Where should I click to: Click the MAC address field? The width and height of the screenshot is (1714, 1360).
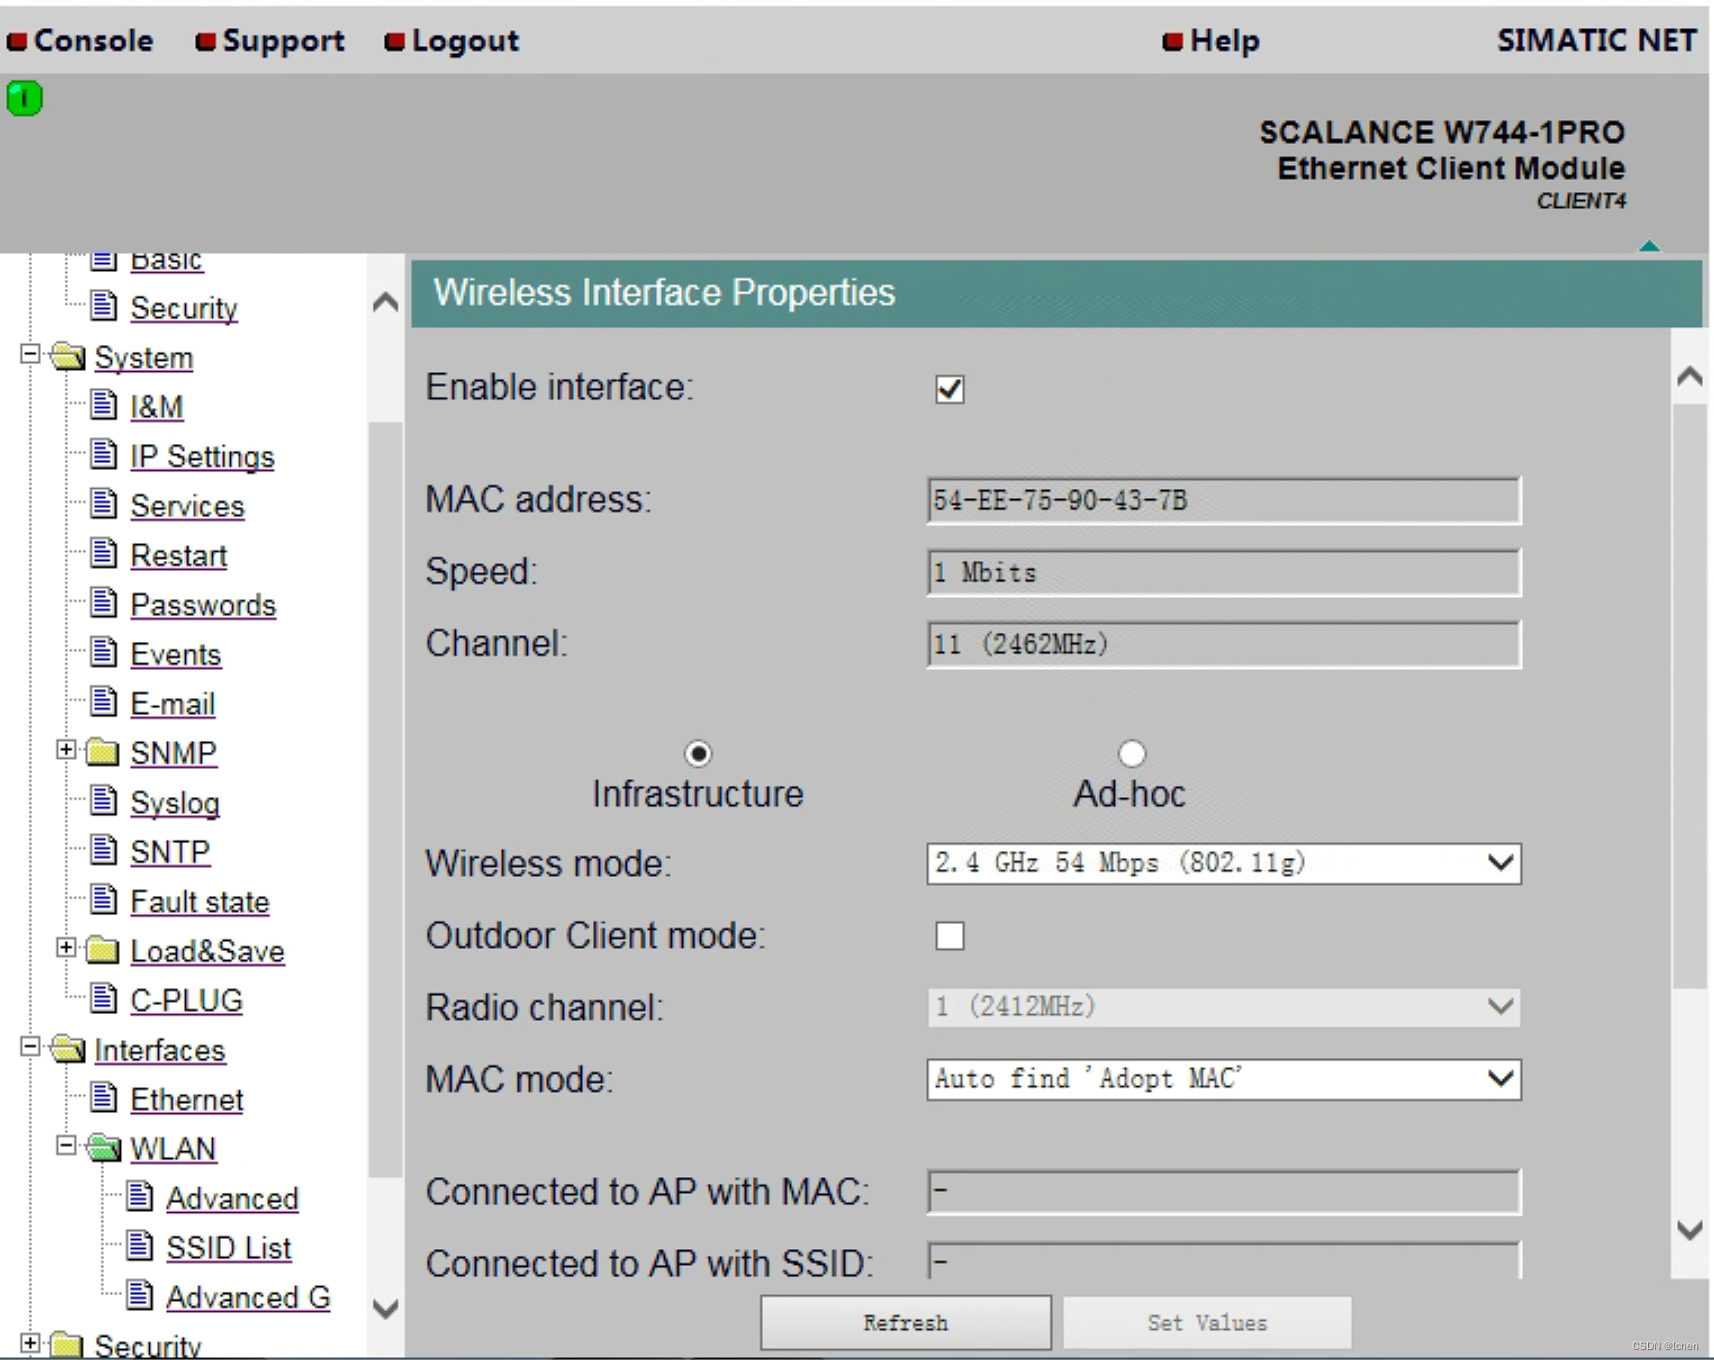(x=1224, y=500)
